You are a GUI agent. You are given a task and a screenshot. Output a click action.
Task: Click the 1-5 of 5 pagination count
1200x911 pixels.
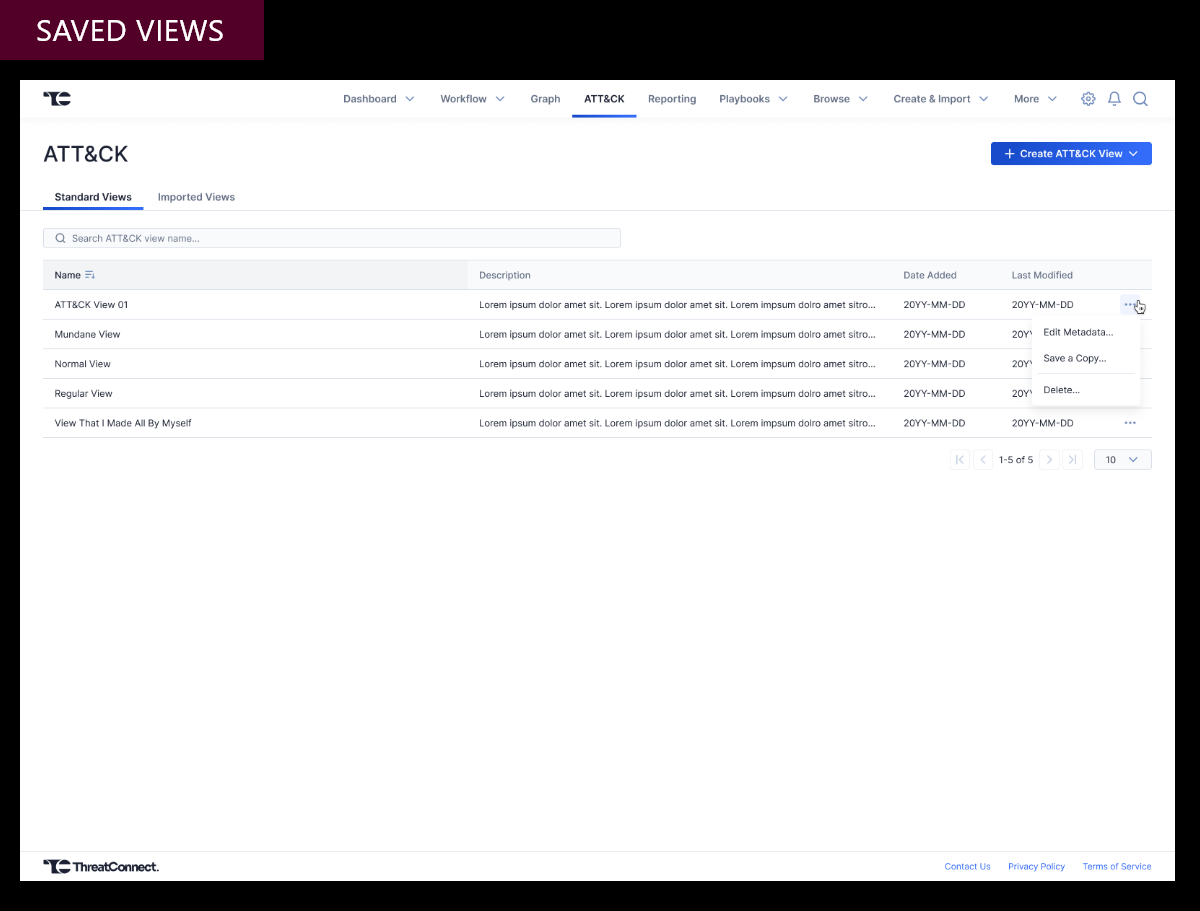point(1016,460)
